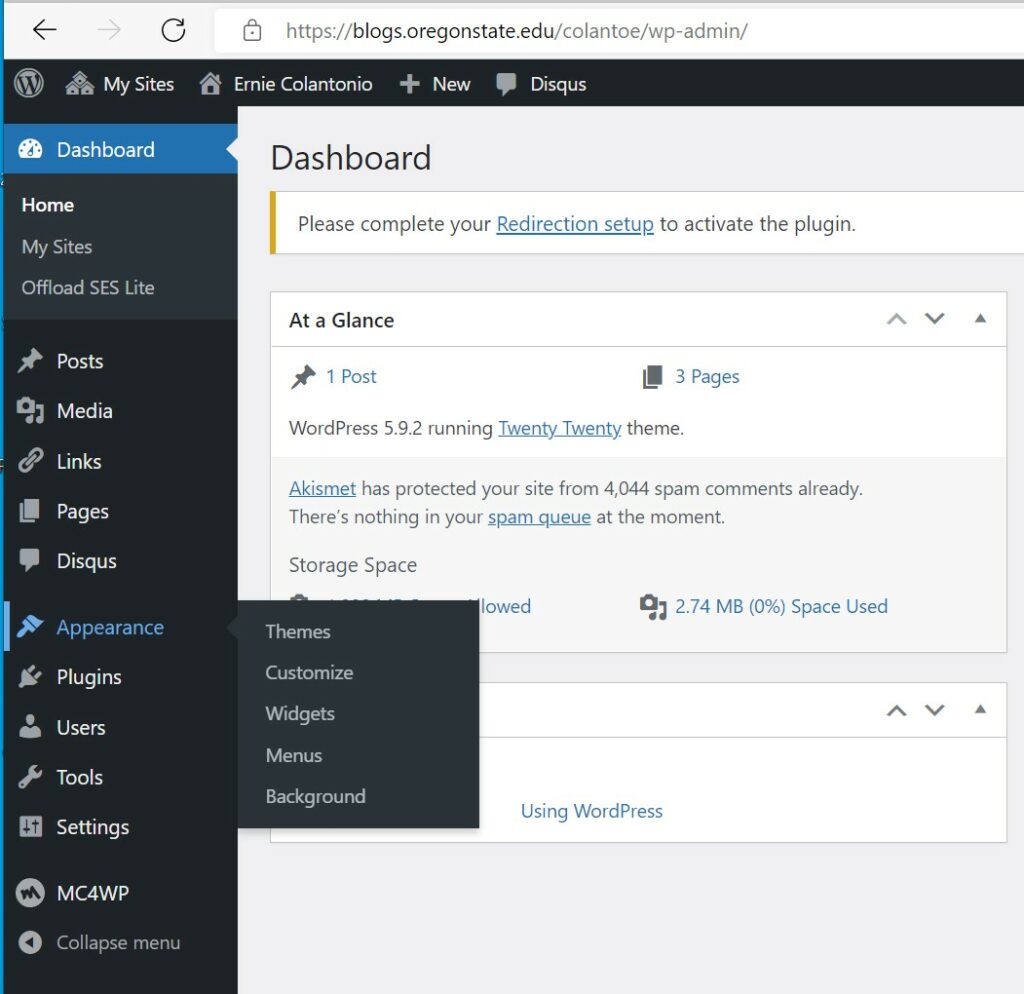Click the plus icon next to New
1024x994 pixels.
(x=409, y=84)
